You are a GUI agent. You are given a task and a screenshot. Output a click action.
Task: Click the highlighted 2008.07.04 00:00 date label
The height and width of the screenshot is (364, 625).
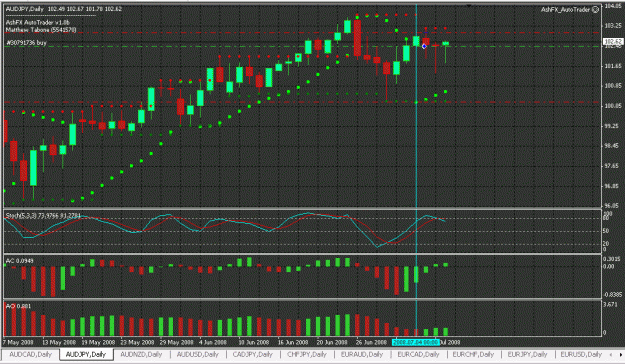point(415,342)
